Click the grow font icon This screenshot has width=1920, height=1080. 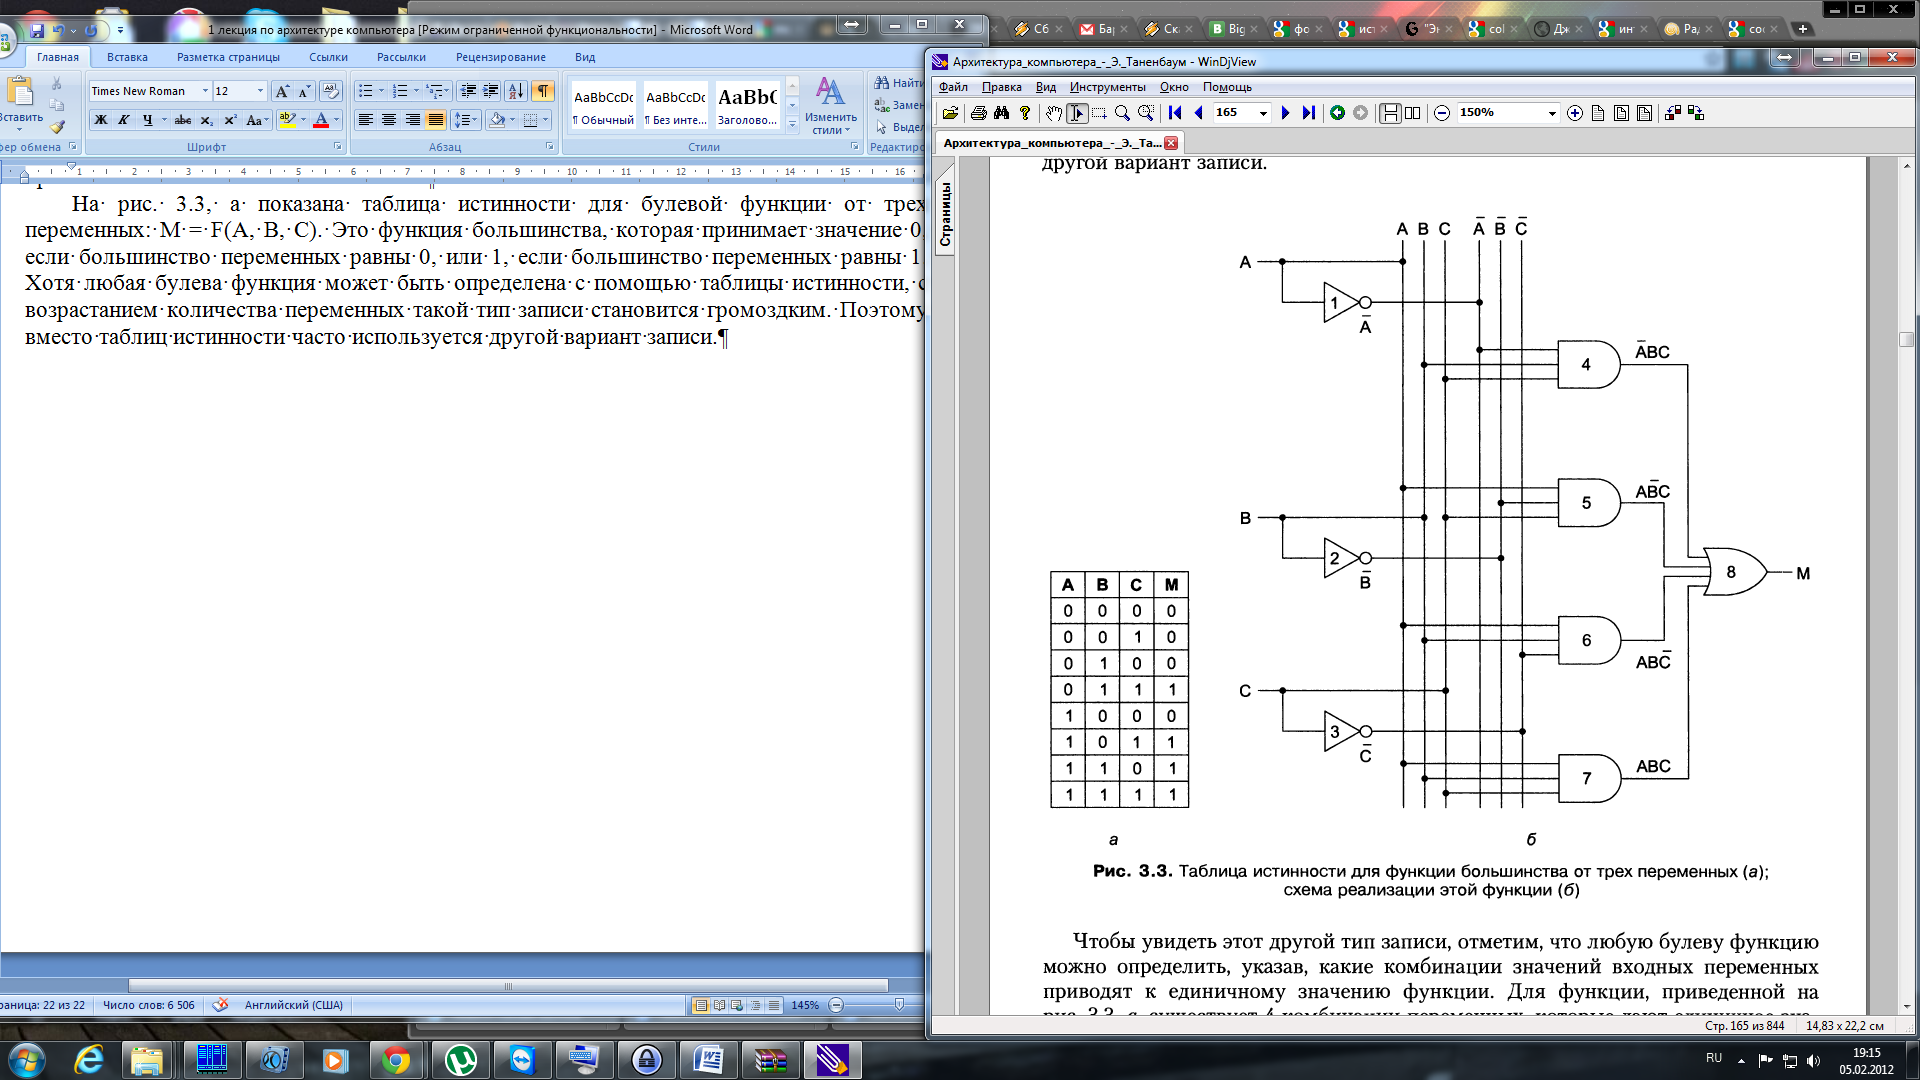click(282, 91)
